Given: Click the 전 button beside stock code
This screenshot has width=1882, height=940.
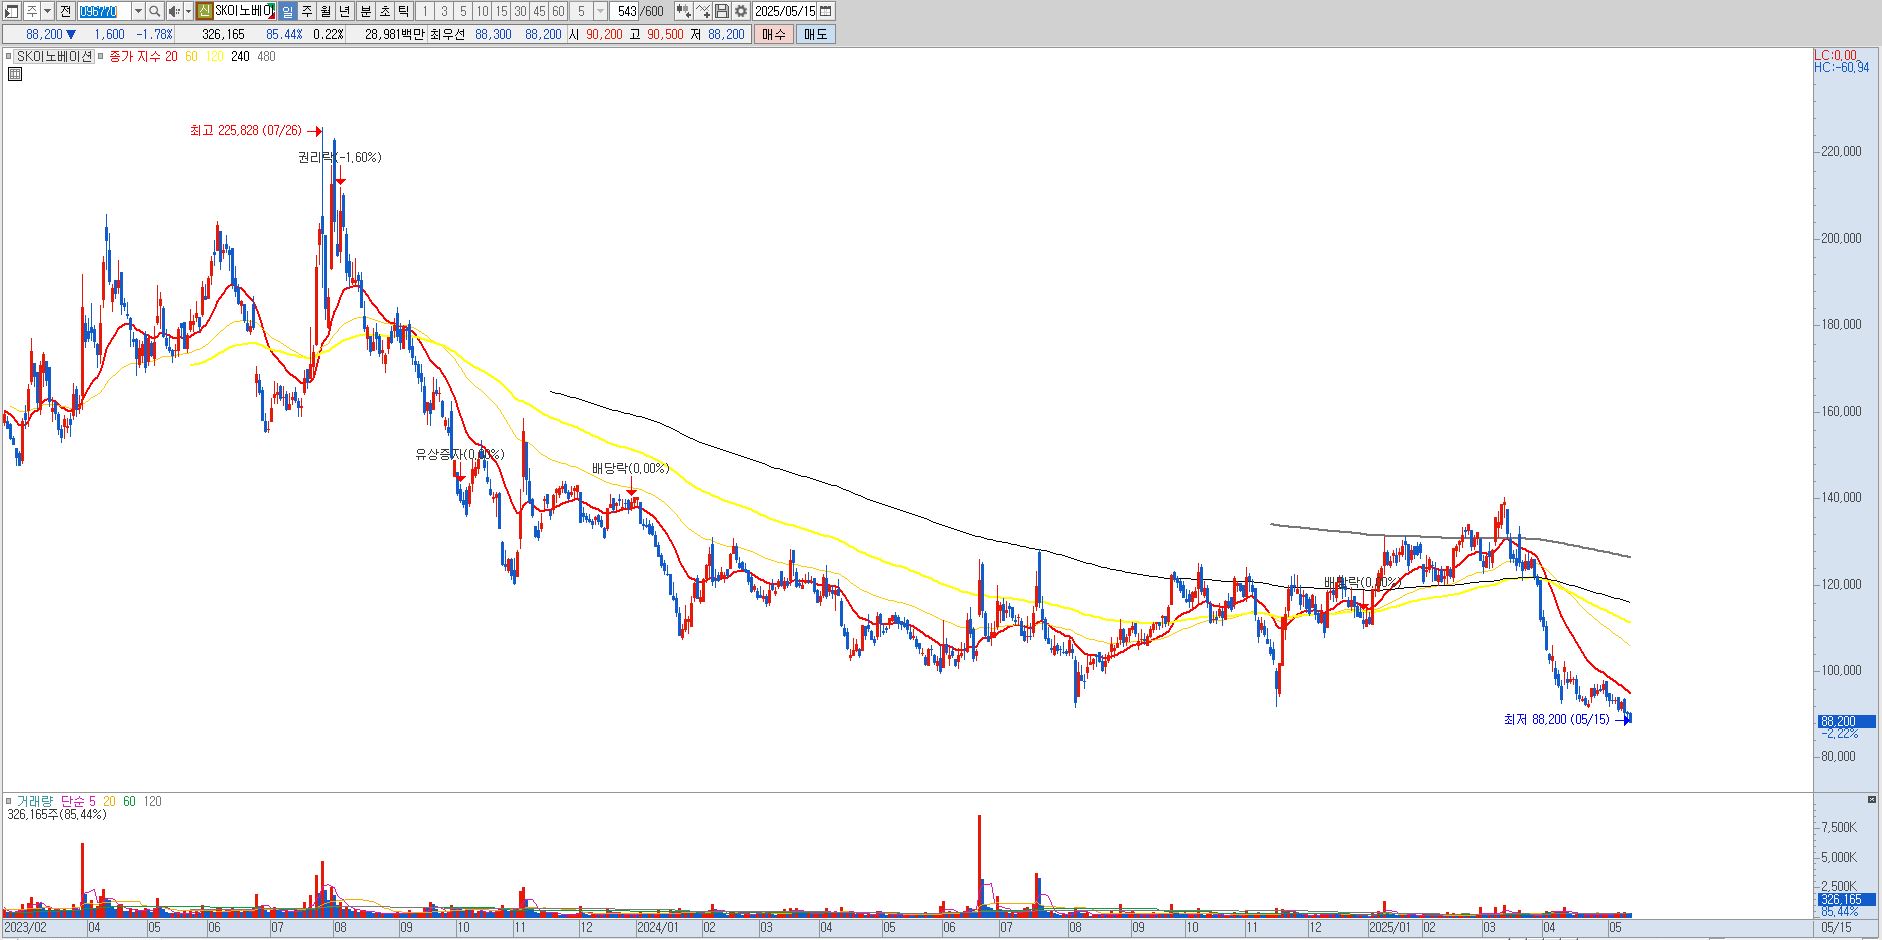Looking at the screenshot, I should (x=65, y=11).
